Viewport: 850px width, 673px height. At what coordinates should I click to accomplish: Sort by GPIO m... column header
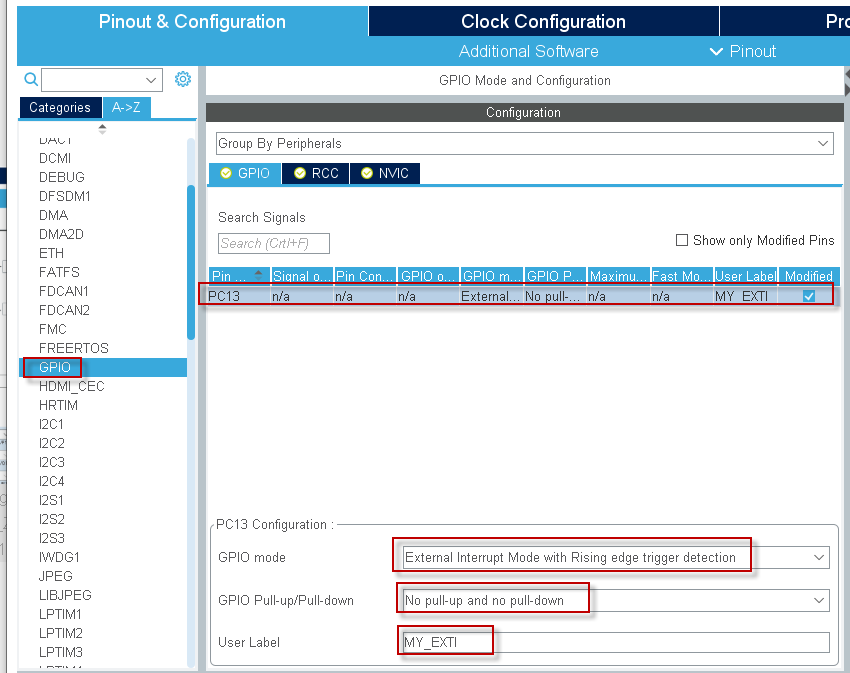pyautogui.click(x=492, y=275)
